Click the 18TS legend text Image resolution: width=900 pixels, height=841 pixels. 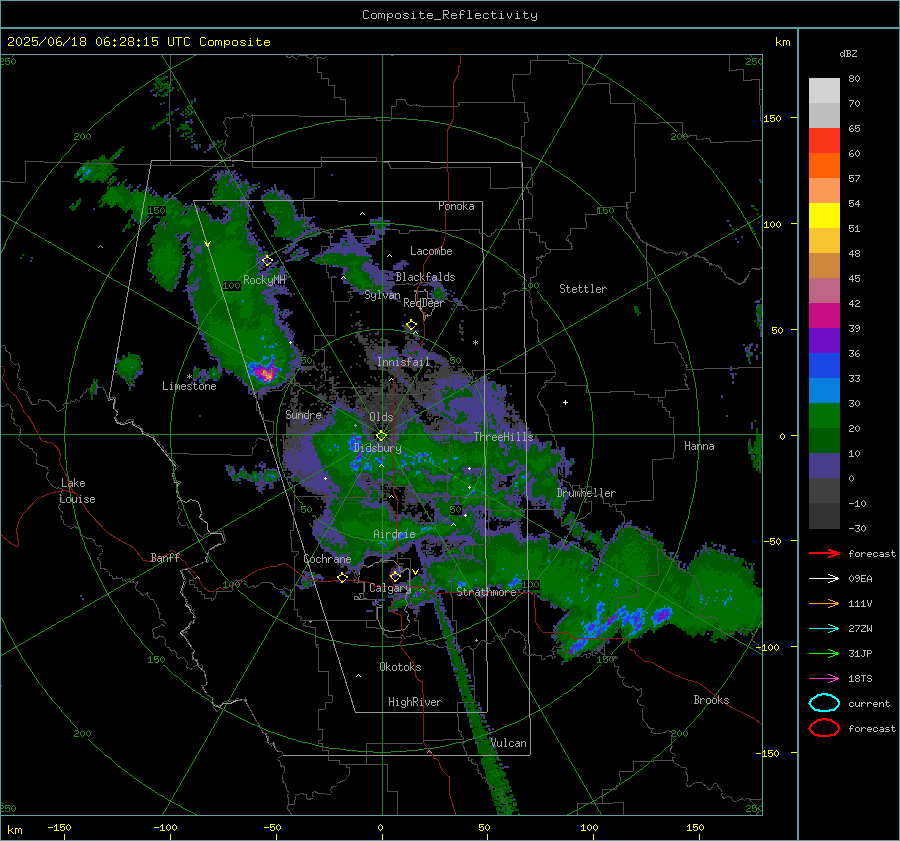[x=860, y=679]
